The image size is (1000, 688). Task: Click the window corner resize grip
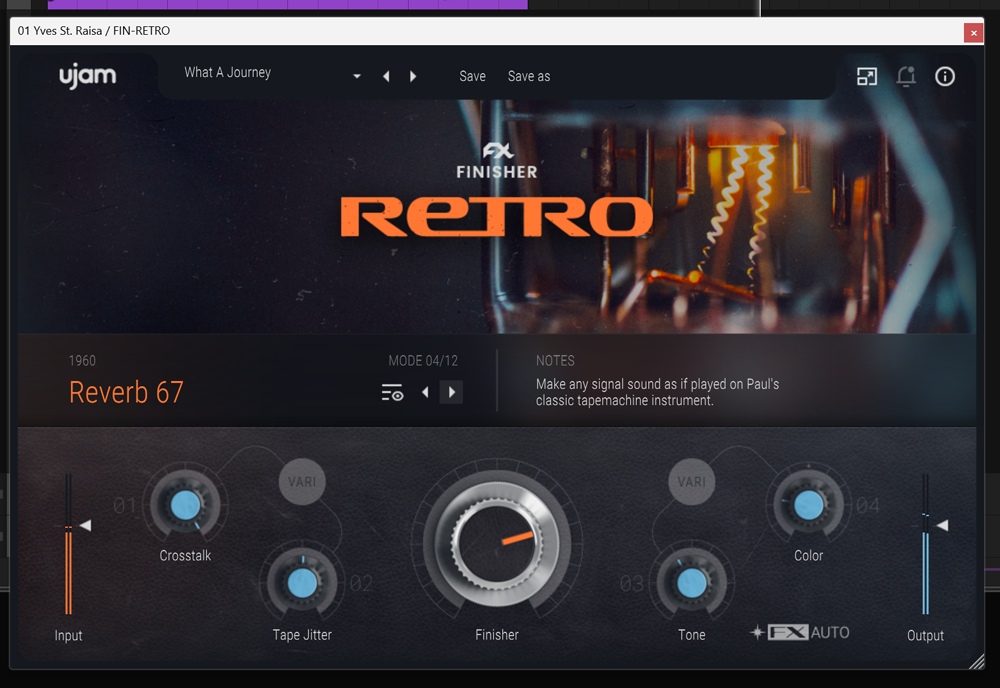(976, 662)
